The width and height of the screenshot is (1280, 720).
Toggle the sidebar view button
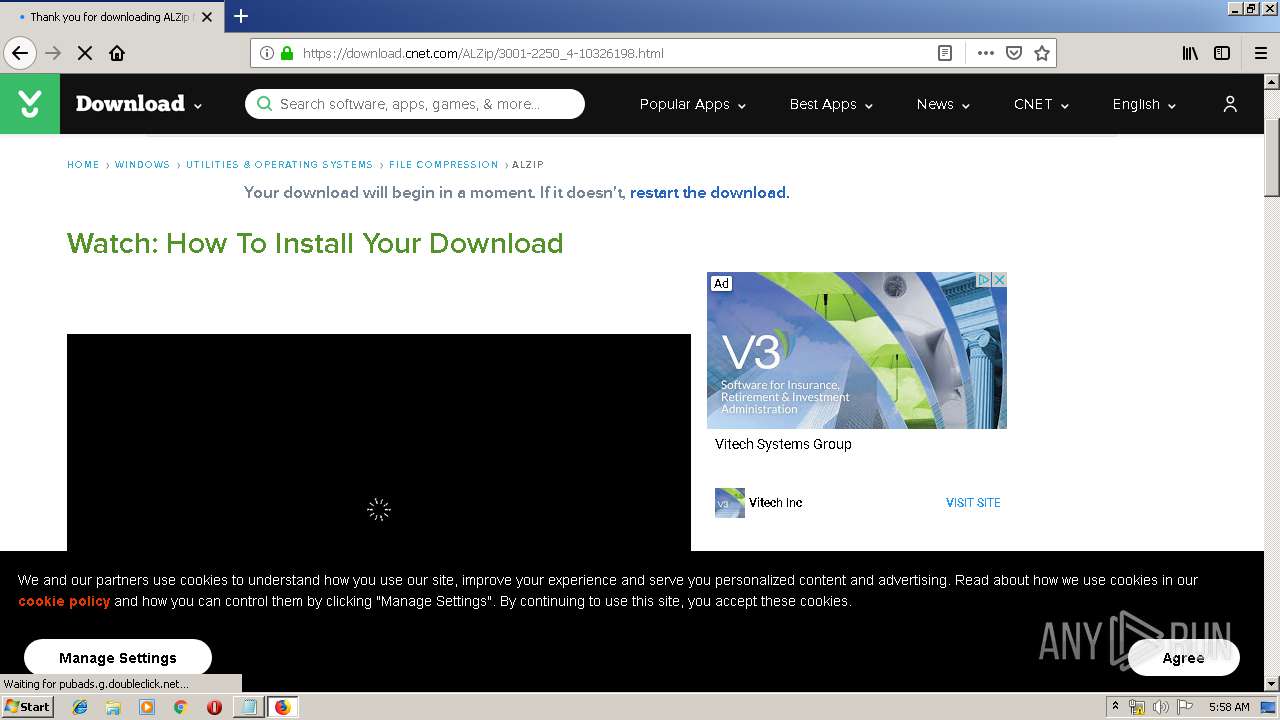[x=1222, y=53]
